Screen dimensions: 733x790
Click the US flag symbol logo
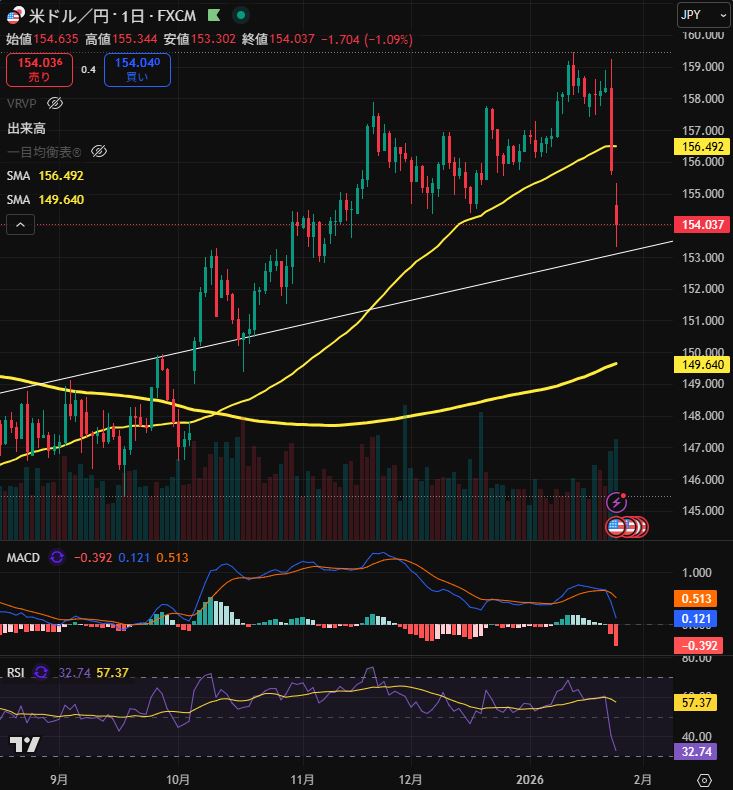15,16
